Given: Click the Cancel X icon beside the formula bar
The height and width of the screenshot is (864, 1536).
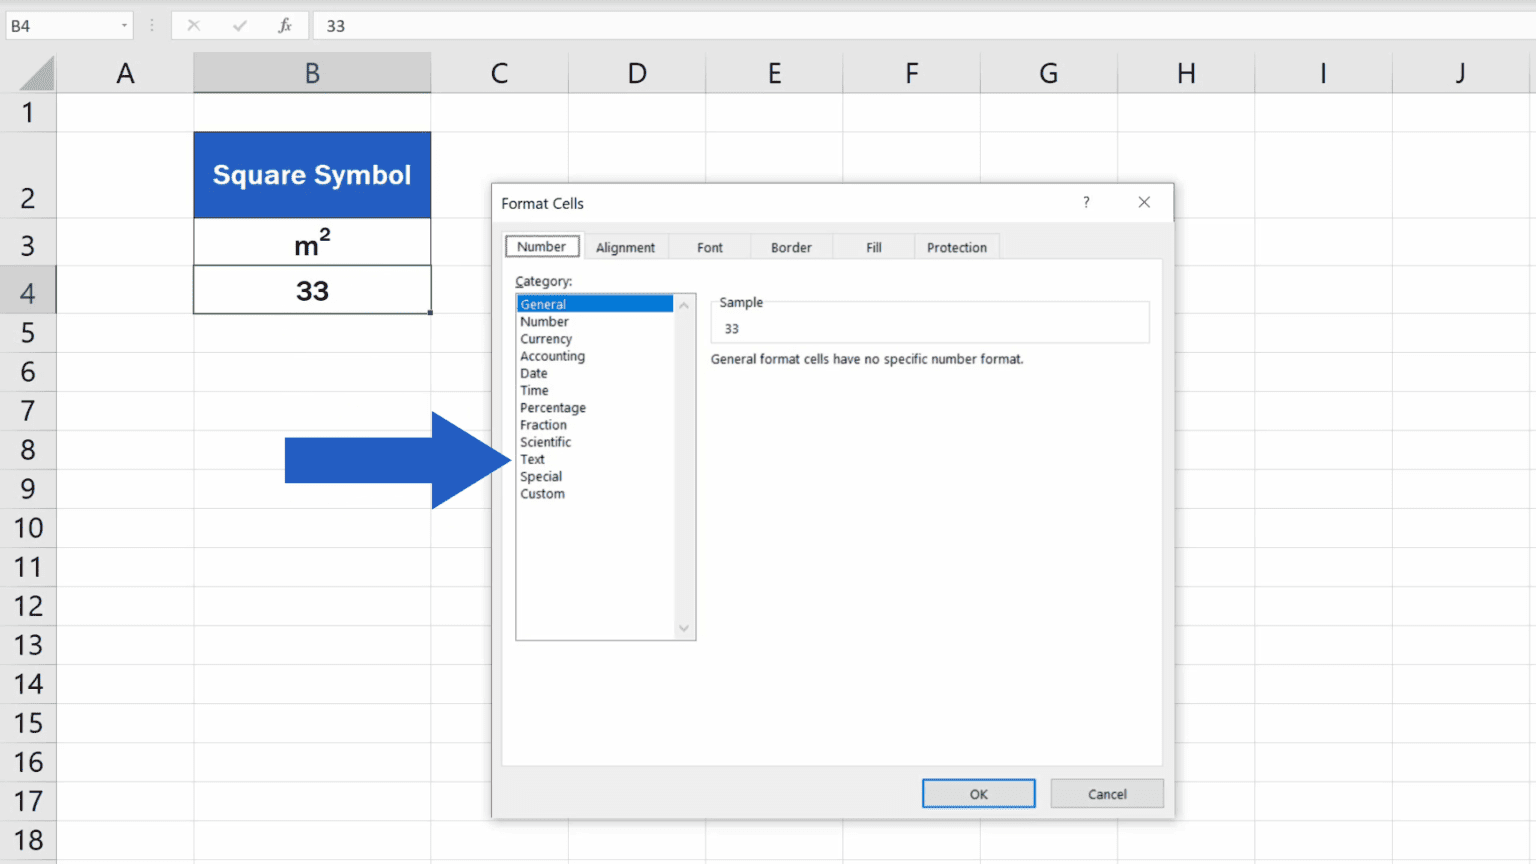Looking at the screenshot, I should (193, 25).
